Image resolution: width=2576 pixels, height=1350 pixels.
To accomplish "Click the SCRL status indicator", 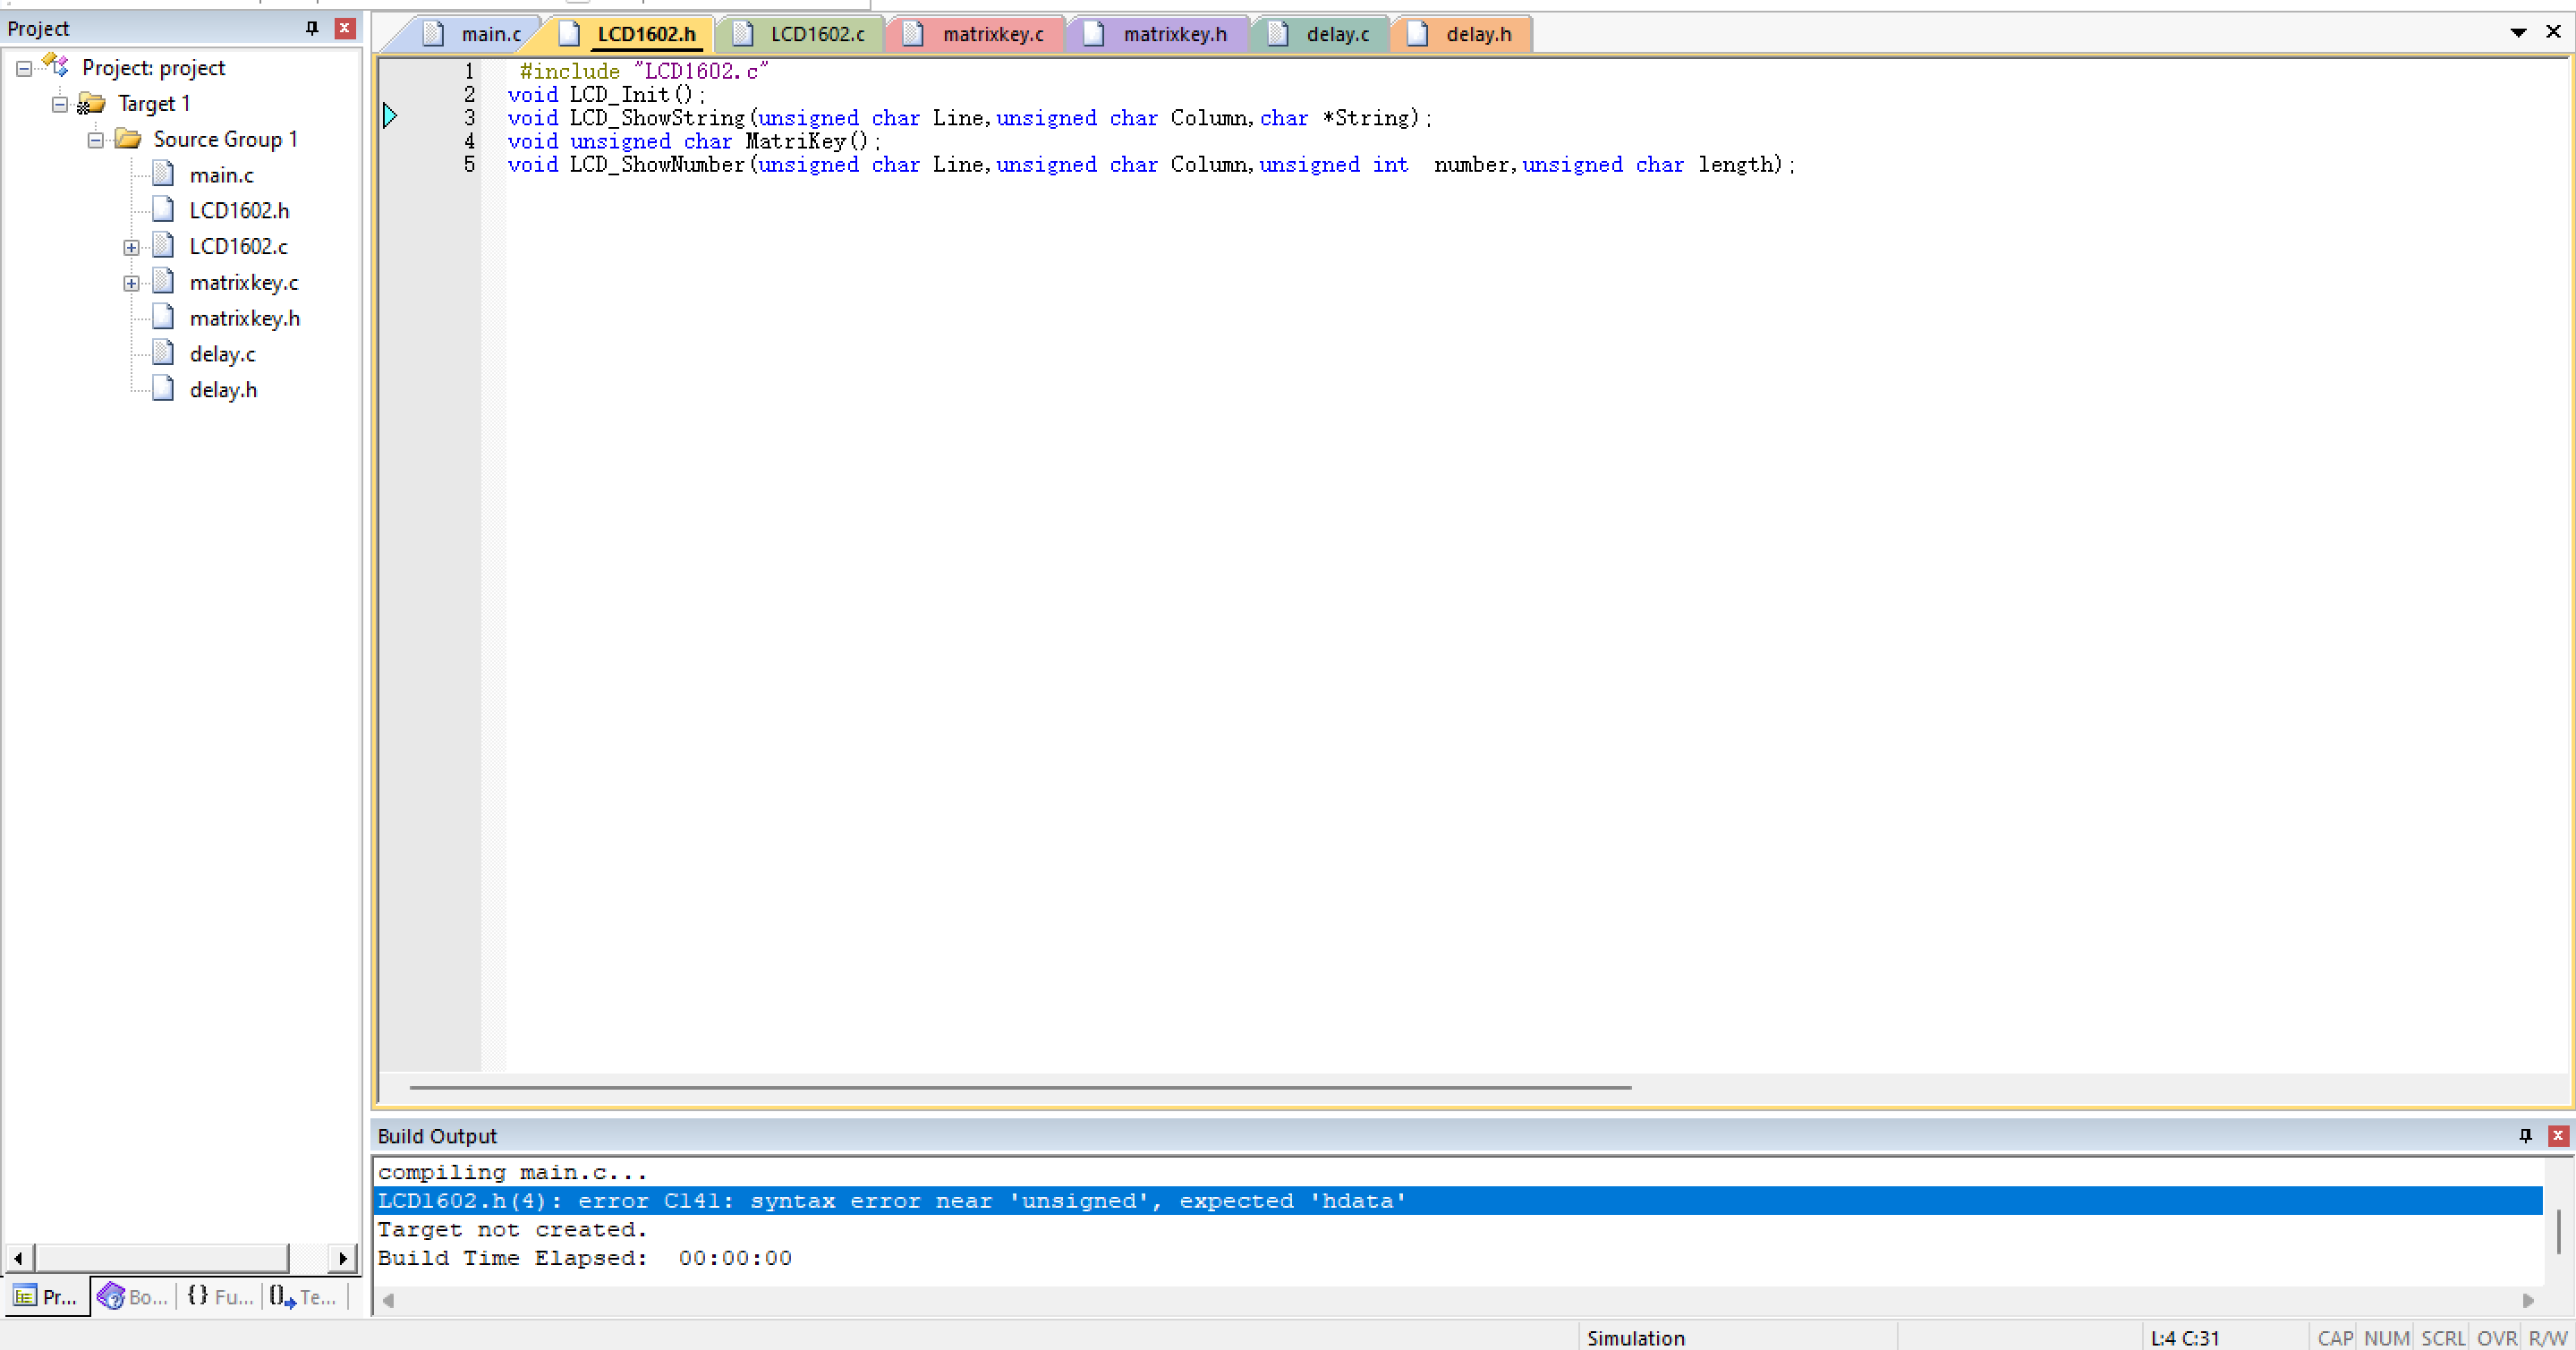I will [x=2443, y=1338].
